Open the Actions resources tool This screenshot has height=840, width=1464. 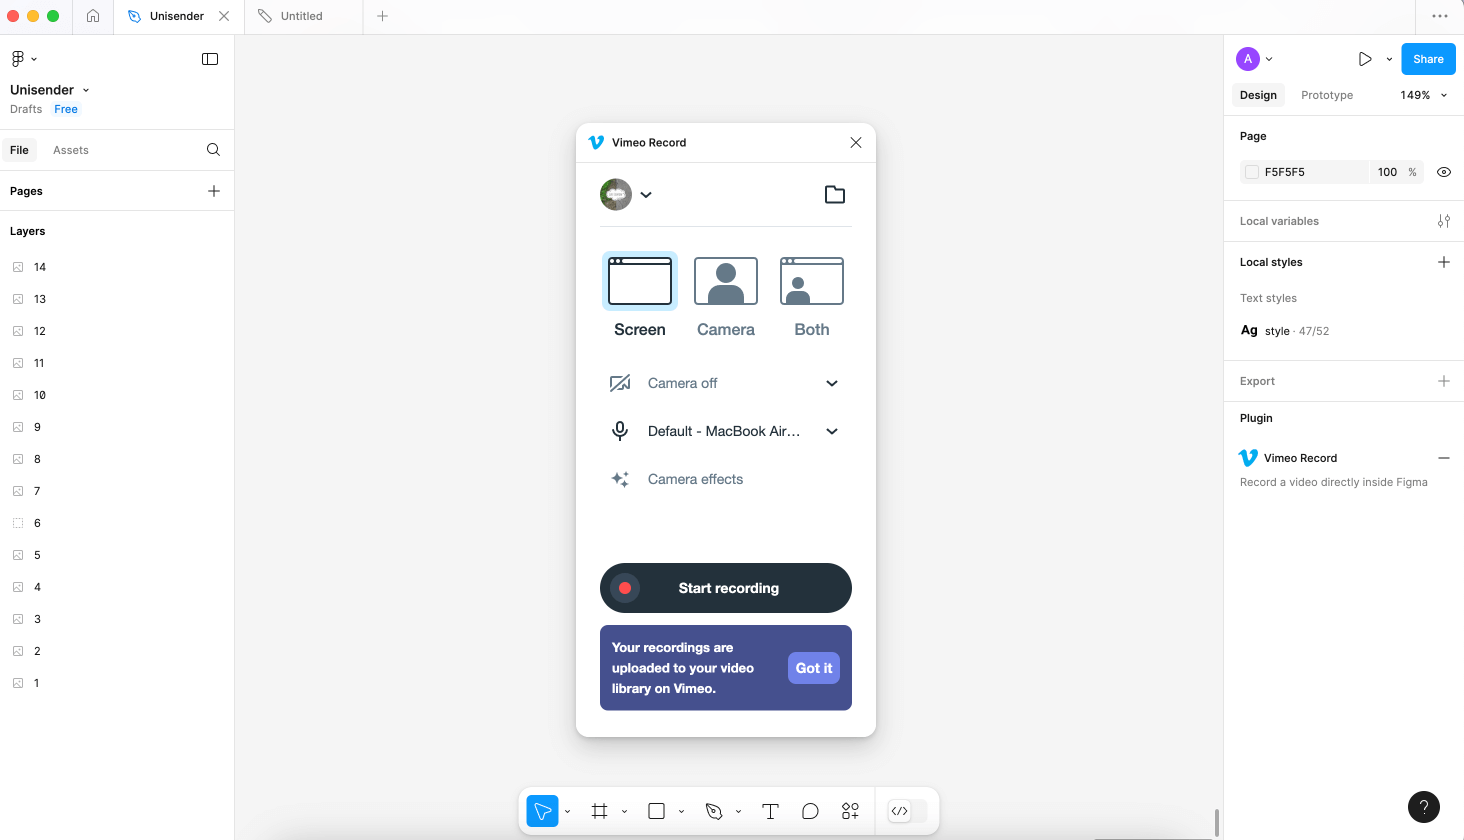tap(850, 811)
